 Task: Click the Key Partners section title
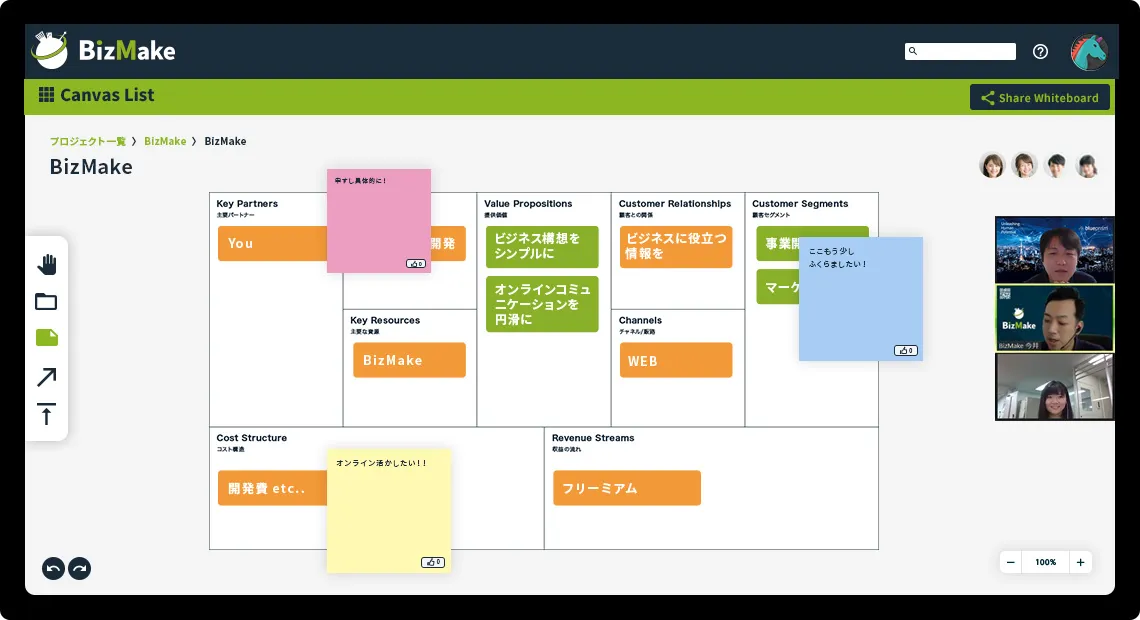(x=247, y=204)
